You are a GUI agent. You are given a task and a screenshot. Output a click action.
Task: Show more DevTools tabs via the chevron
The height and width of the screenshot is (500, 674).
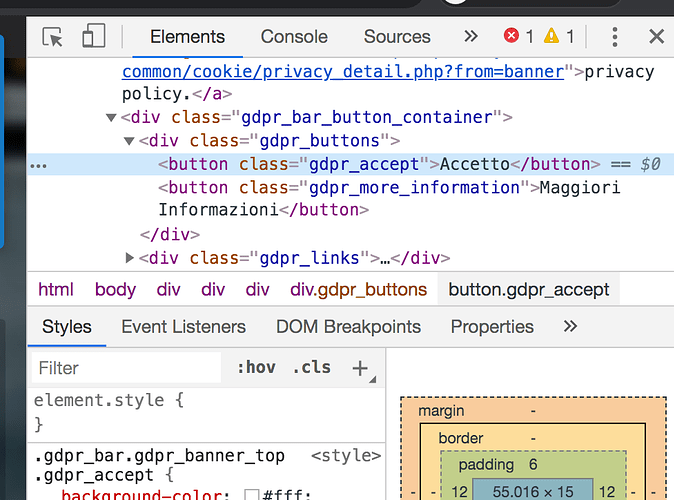click(471, 37)
